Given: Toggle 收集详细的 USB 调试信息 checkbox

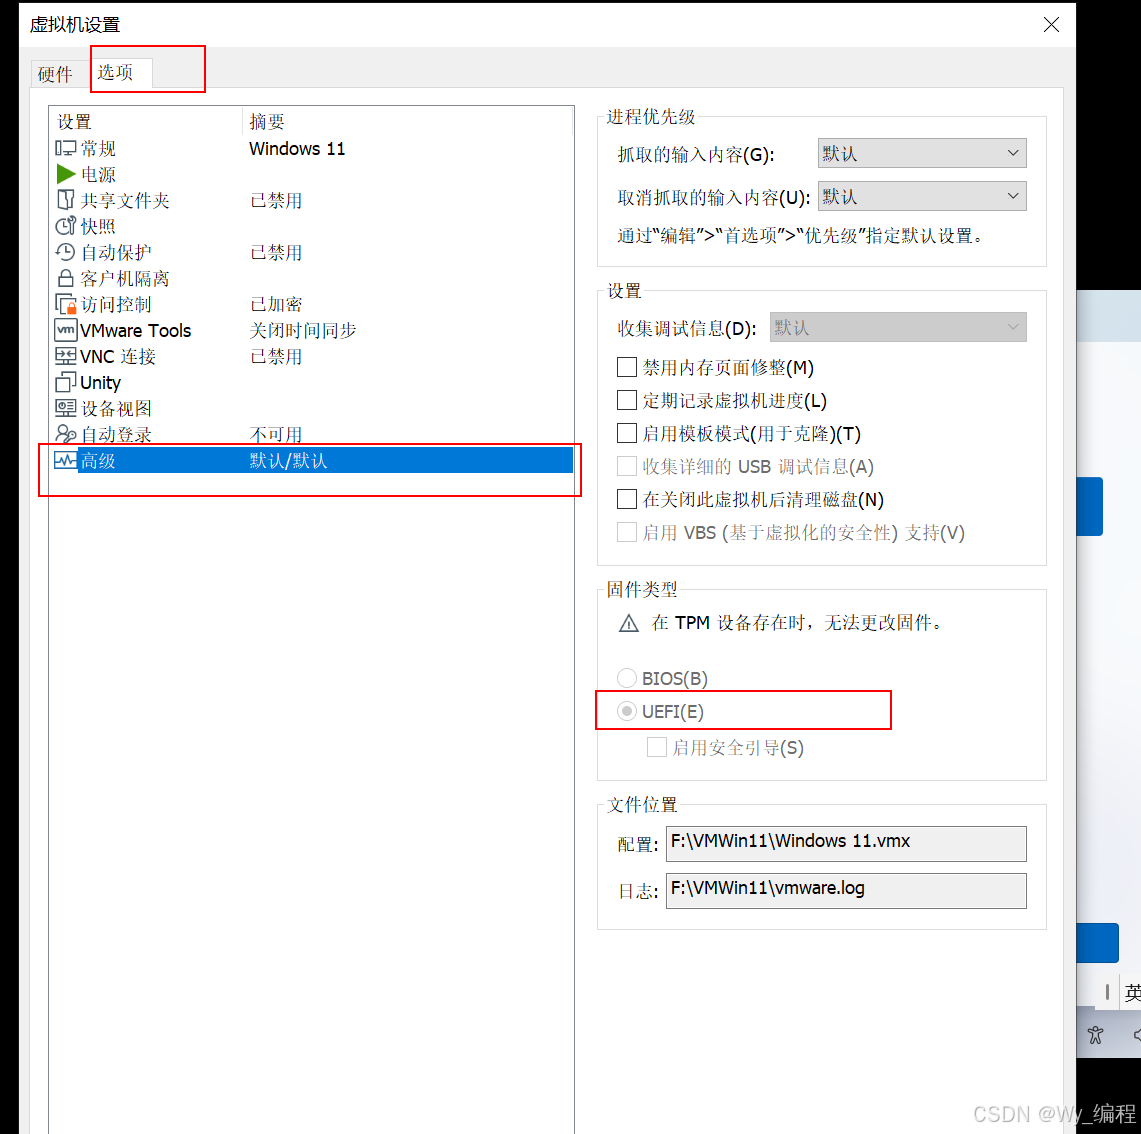Looking at the screenshot, I should click(x=627, y=466).
